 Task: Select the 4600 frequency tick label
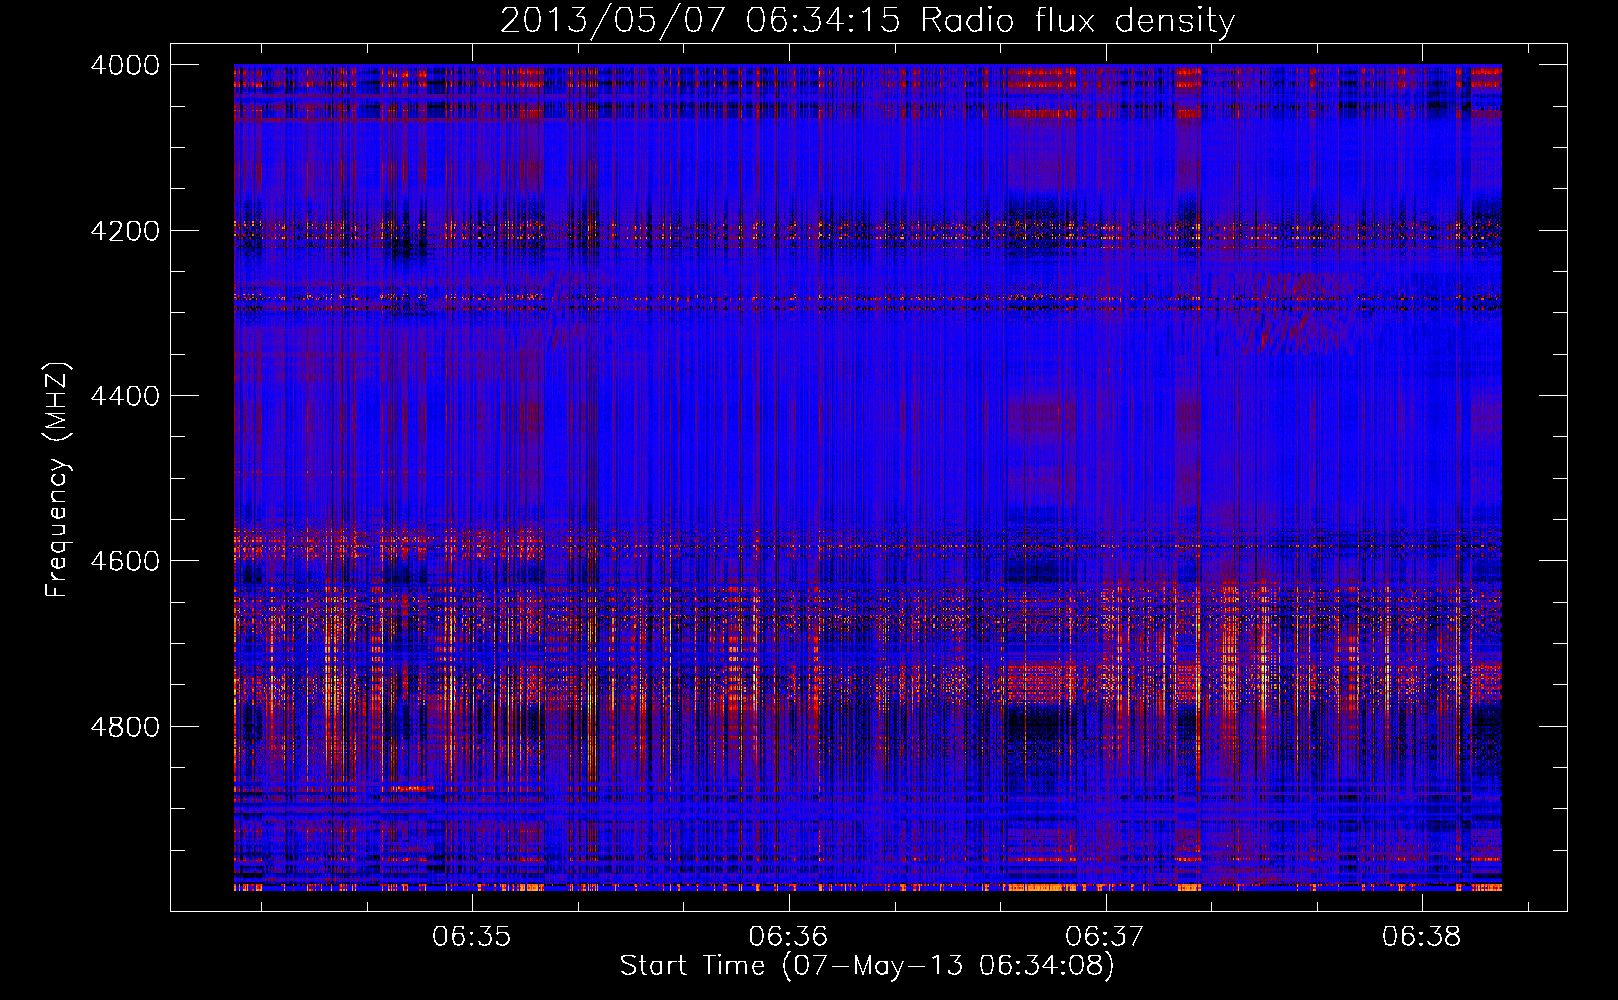[125, 561]
